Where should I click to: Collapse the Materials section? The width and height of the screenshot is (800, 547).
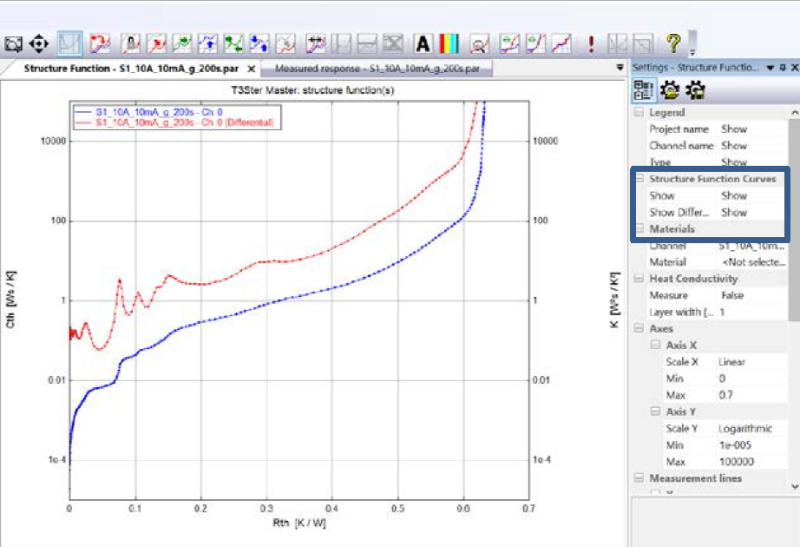pyautogui.click(x=639, y=228)
